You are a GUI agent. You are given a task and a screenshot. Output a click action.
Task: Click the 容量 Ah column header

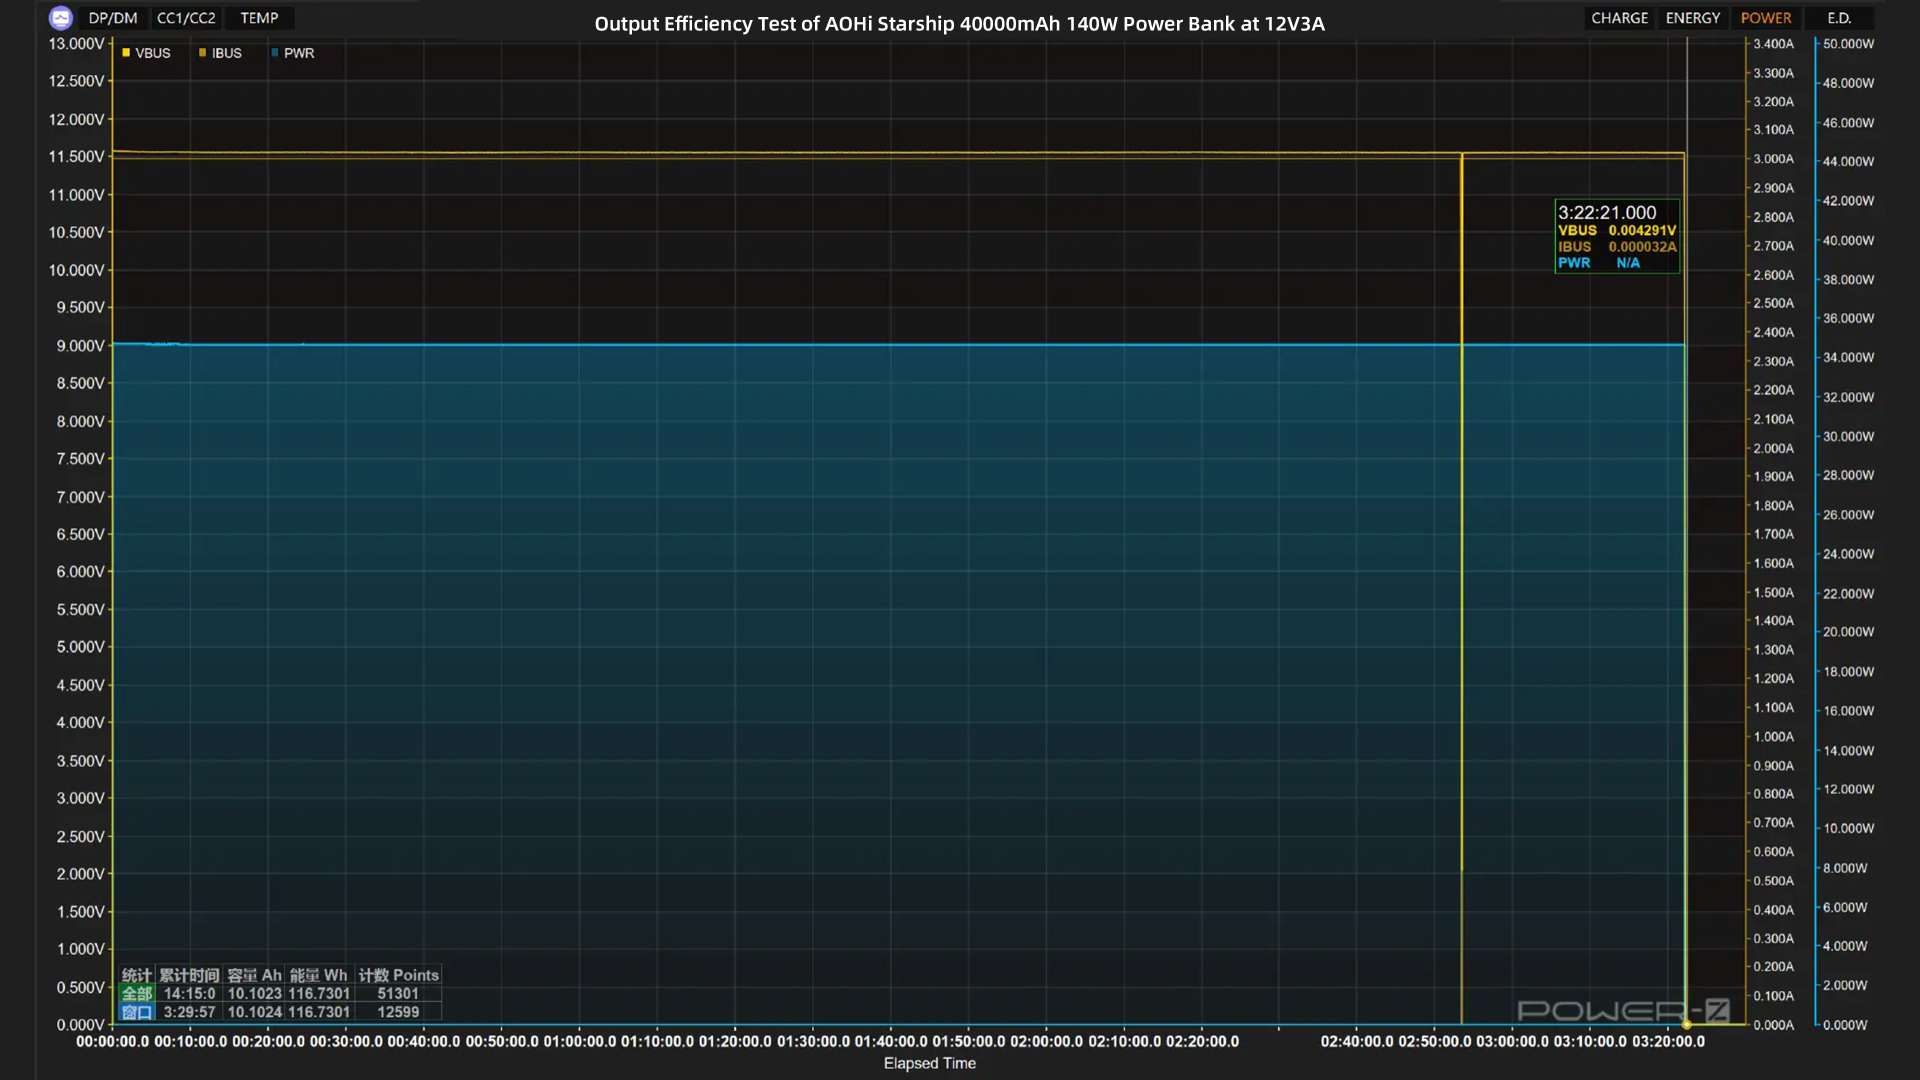click(254, 975)
